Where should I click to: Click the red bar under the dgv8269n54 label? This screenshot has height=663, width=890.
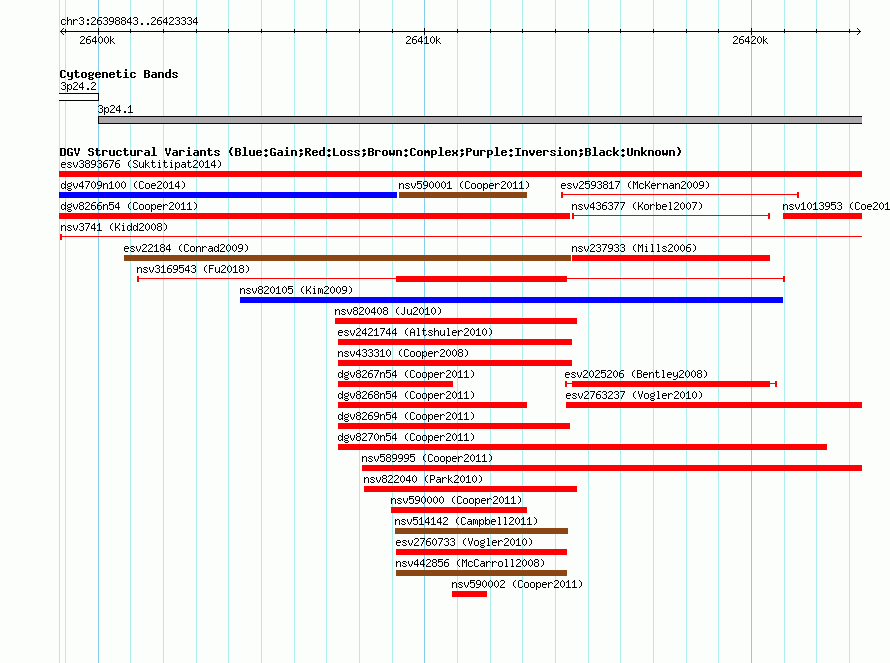click(454, 426)
